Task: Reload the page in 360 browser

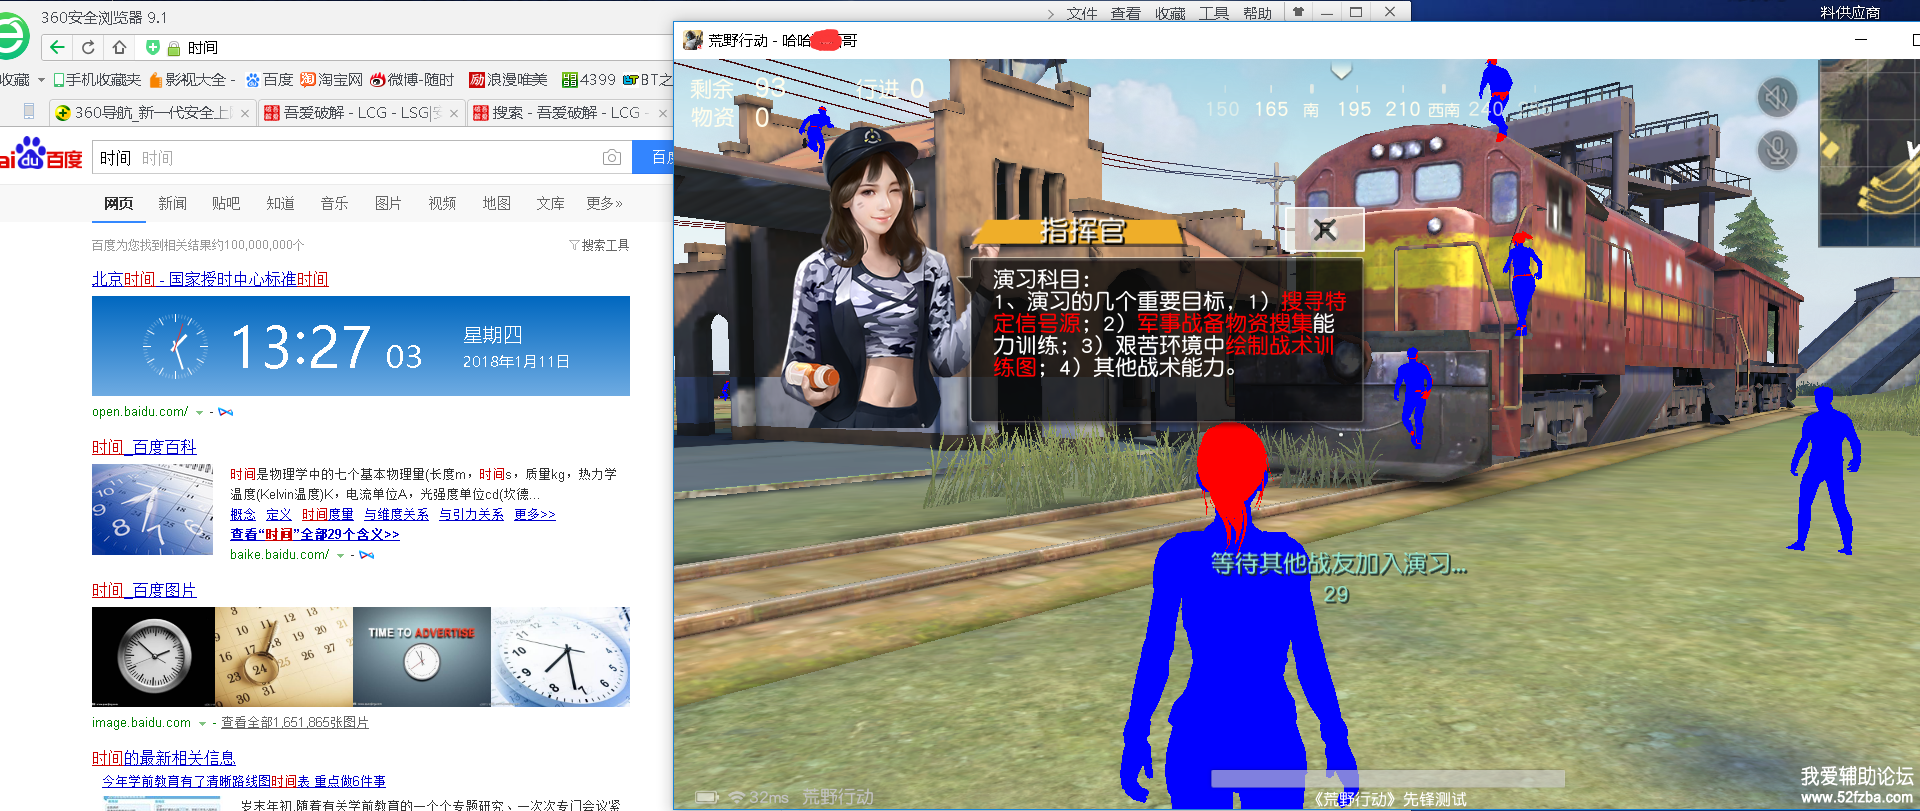Action: pos(88,47)
